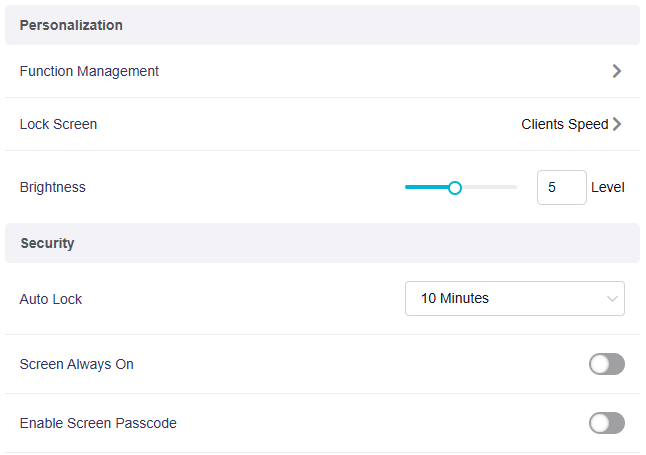Click the filled blue part of Brightness slider

427,187
